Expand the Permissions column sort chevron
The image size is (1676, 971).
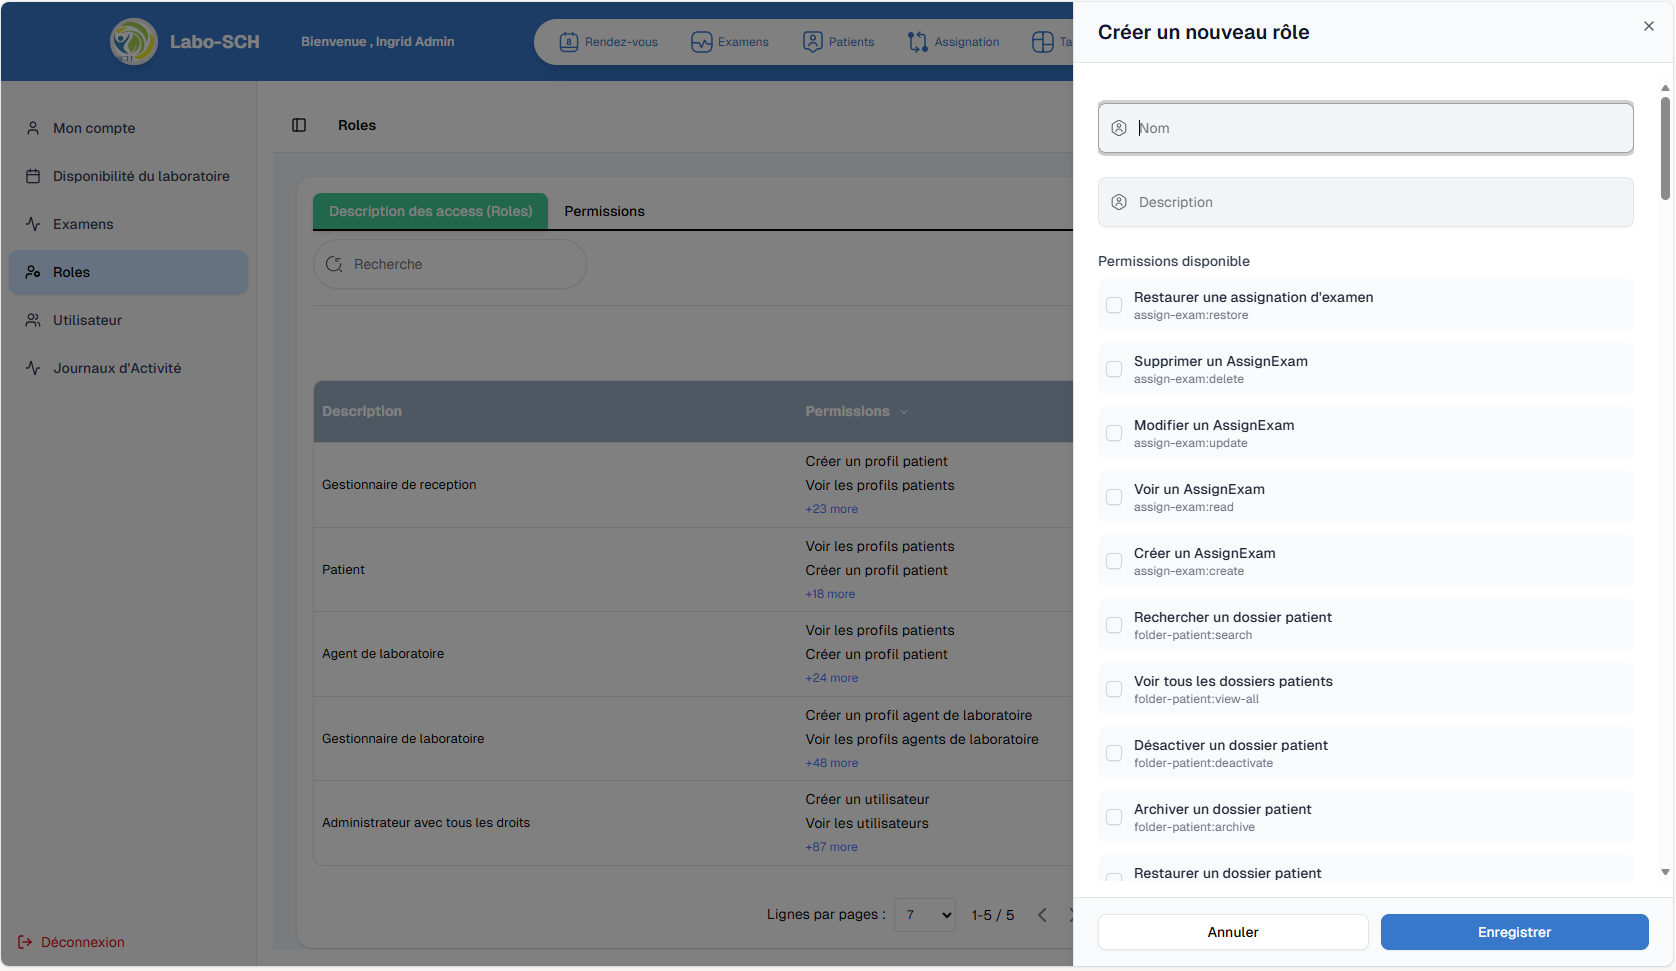pos(904,412)
